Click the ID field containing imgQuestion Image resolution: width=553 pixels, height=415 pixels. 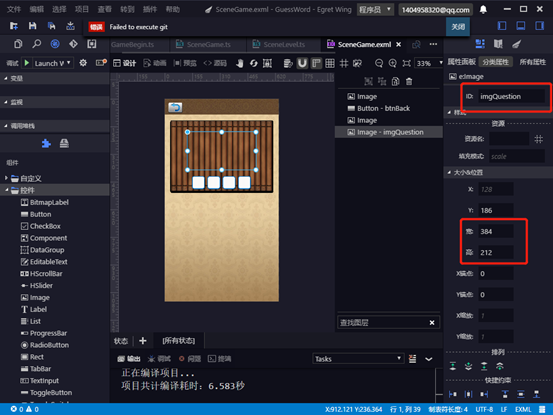(x=511, y=96)
